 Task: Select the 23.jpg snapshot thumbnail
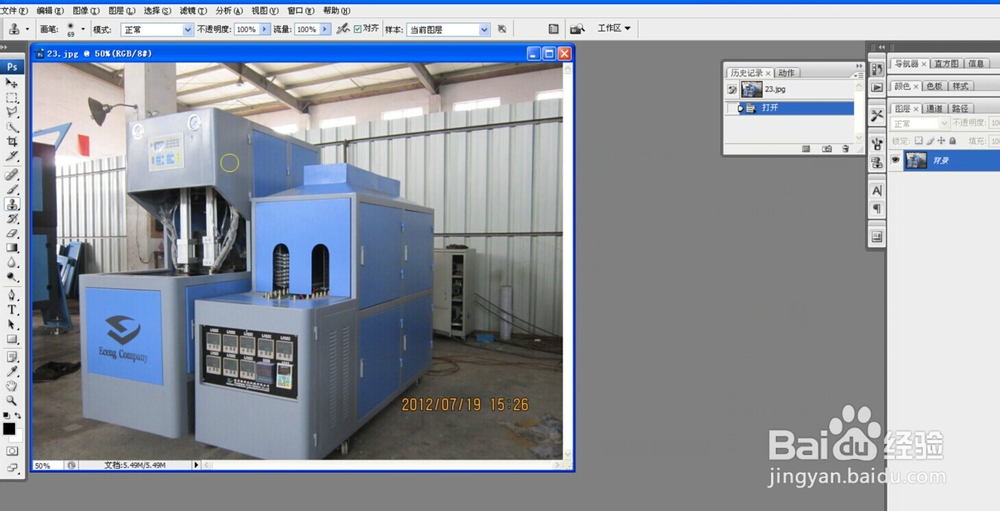pyautogui.click(x=751, y=89)
